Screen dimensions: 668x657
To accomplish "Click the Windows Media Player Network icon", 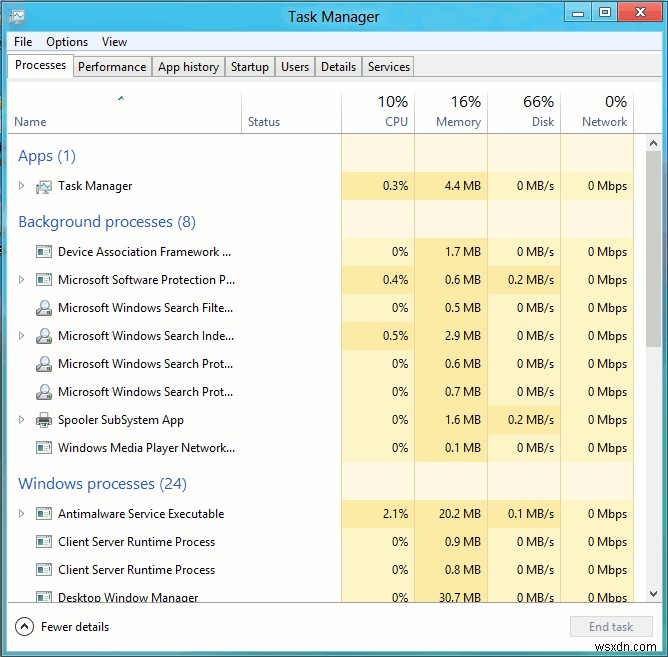I will [44, 448].
